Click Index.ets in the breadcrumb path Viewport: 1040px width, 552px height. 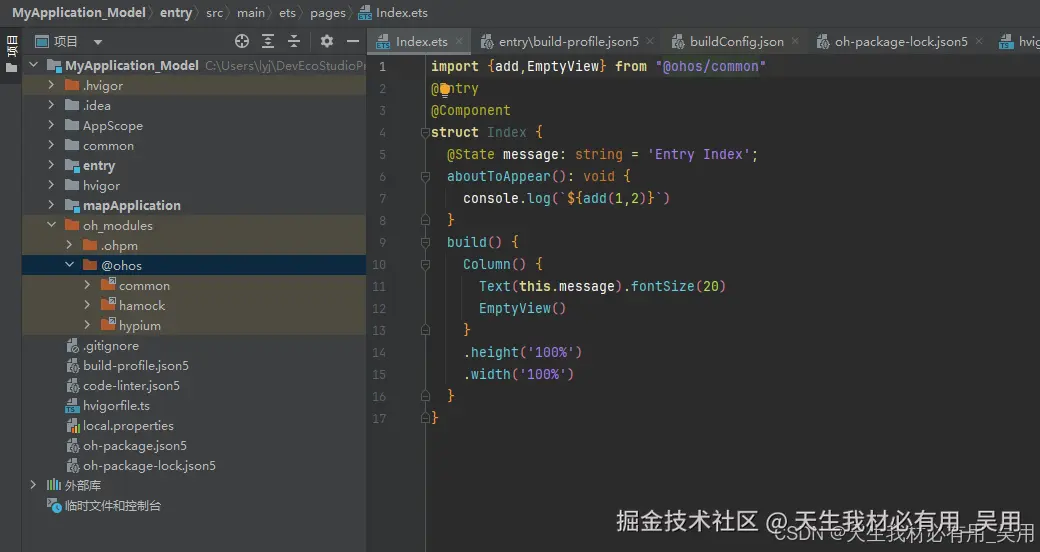pyautogui.click(x=401, y=13)
